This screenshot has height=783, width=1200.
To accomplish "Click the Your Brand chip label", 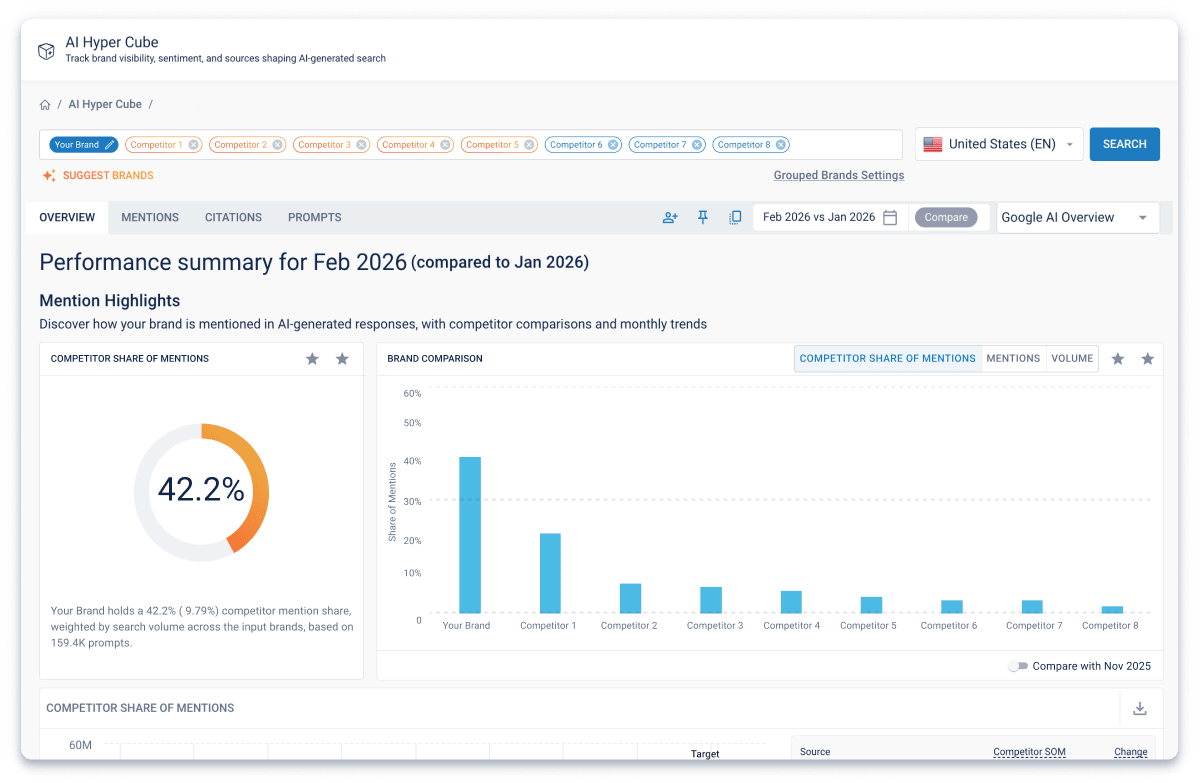I will click(77, 145).
